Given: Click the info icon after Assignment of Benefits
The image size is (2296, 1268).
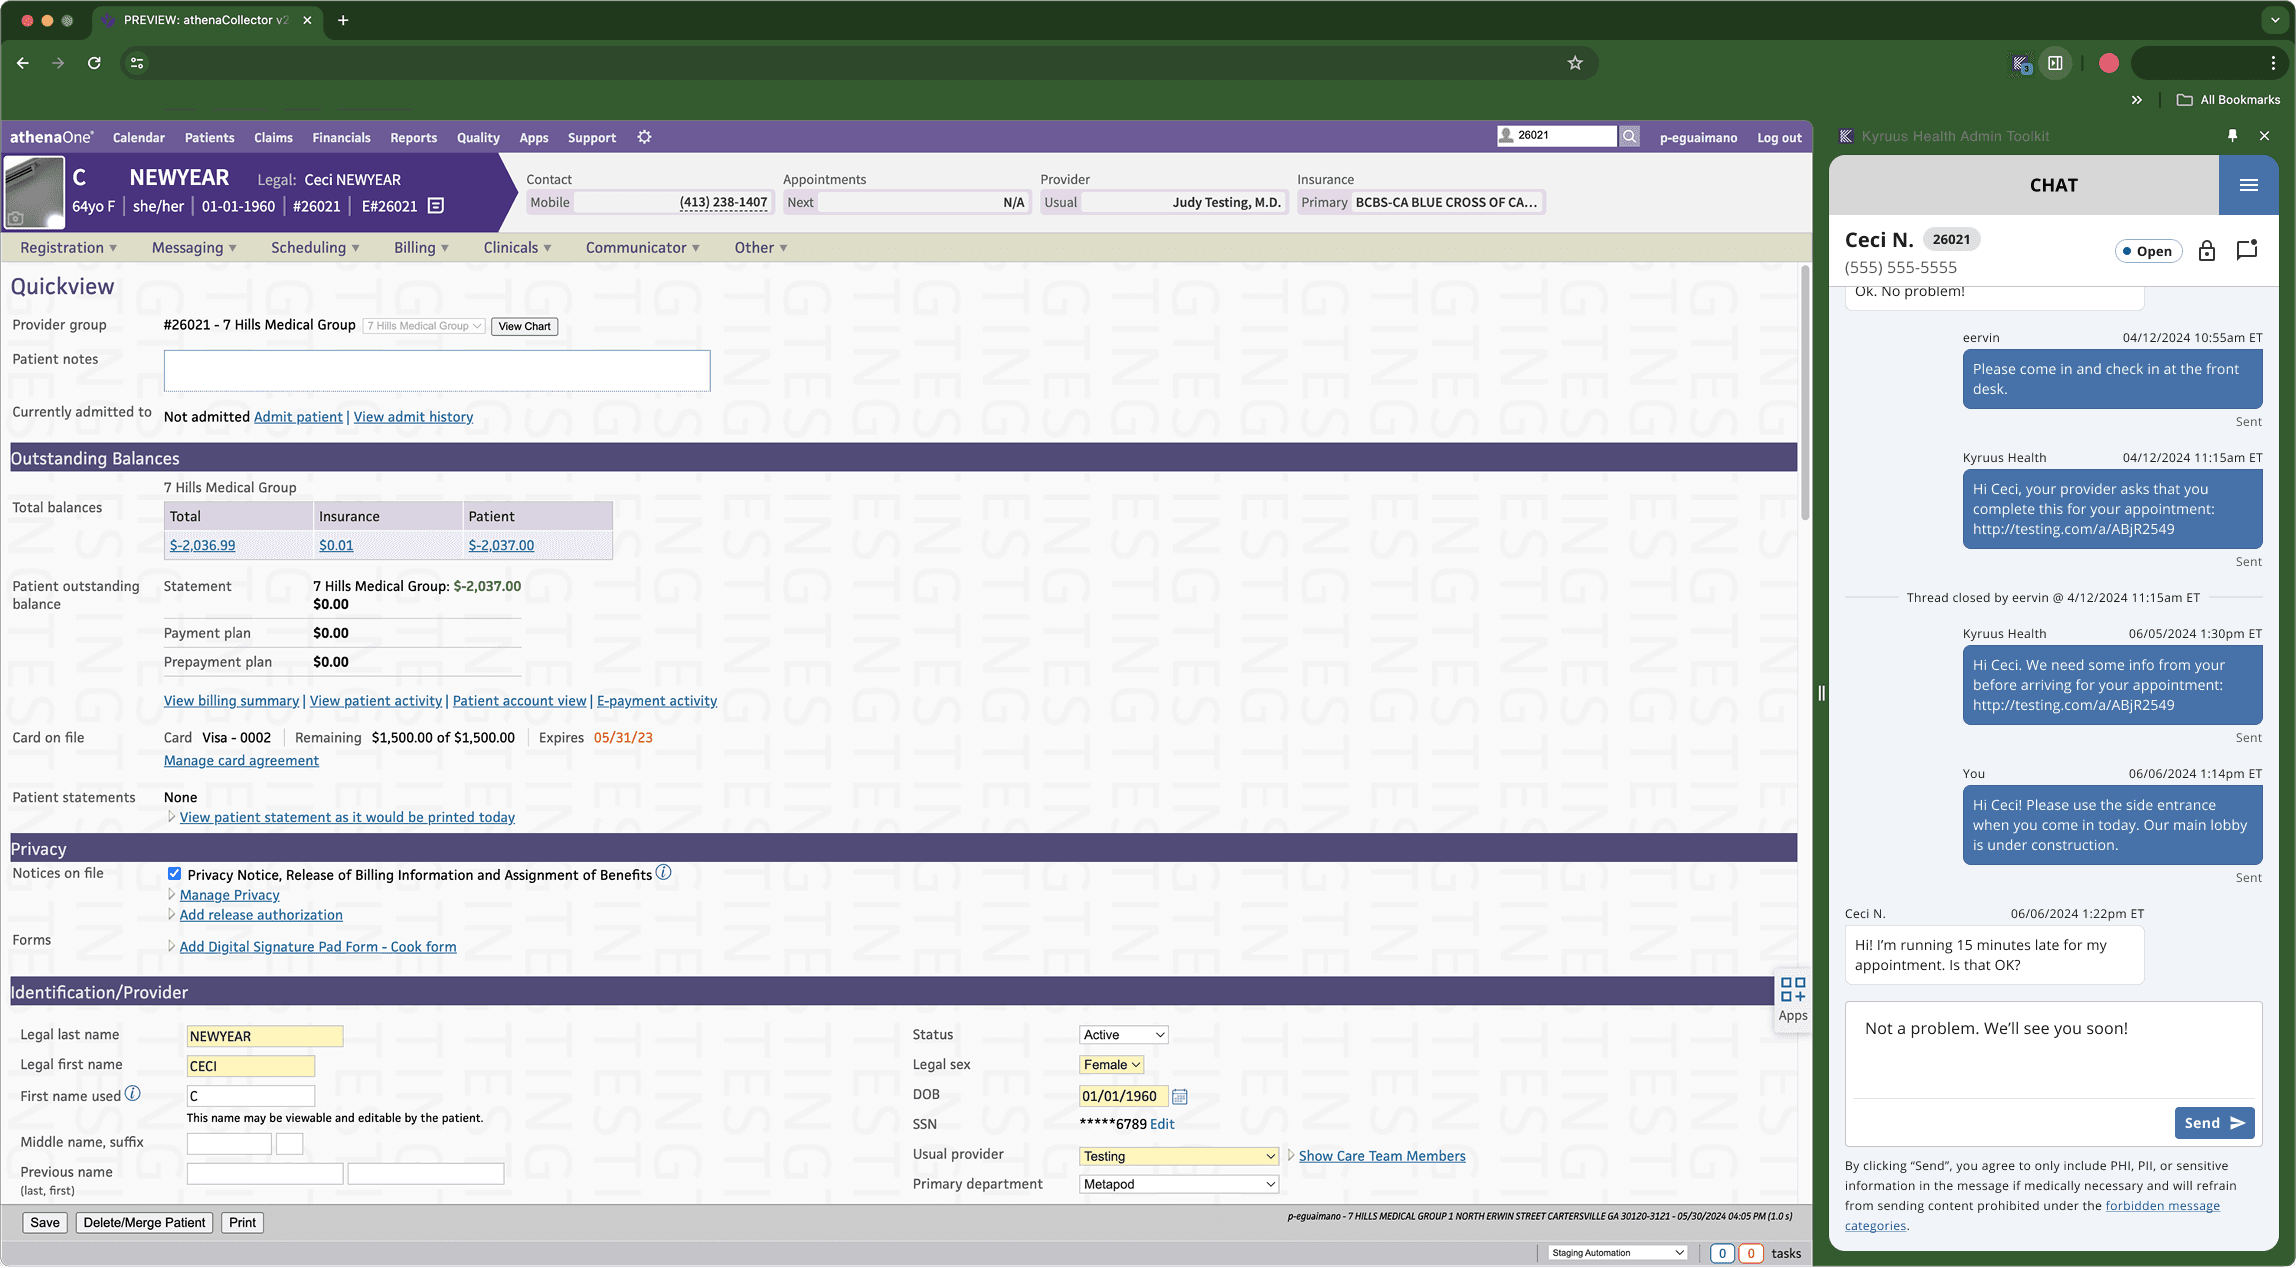Looking at the screenshot, I should coord(663,873).
